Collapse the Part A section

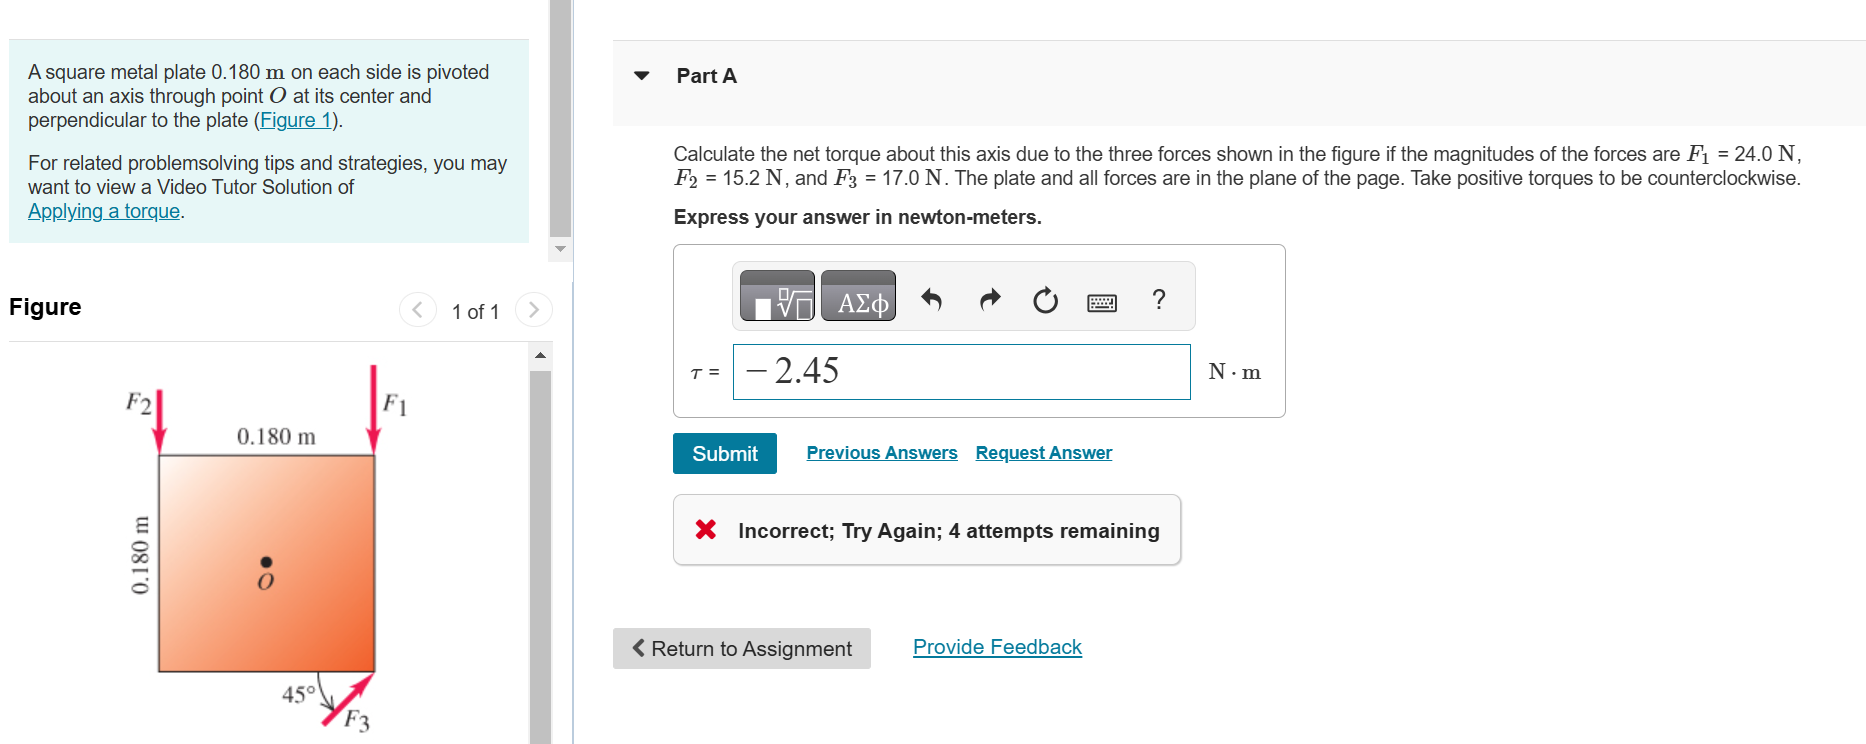(x=641, y=75)
